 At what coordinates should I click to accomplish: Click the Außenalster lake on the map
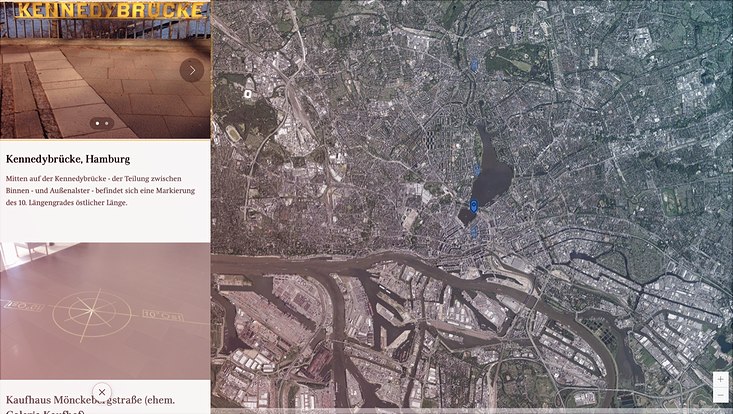click(x=491, y=173)
